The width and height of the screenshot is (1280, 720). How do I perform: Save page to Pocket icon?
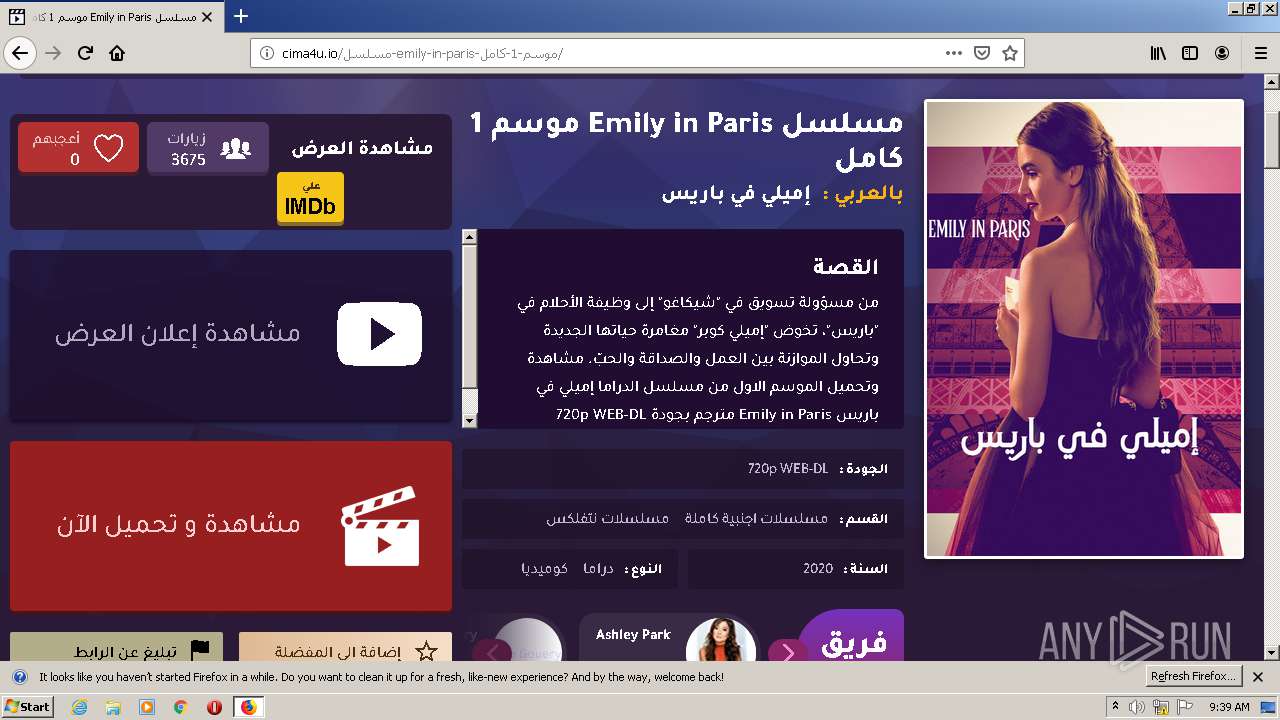982,53
